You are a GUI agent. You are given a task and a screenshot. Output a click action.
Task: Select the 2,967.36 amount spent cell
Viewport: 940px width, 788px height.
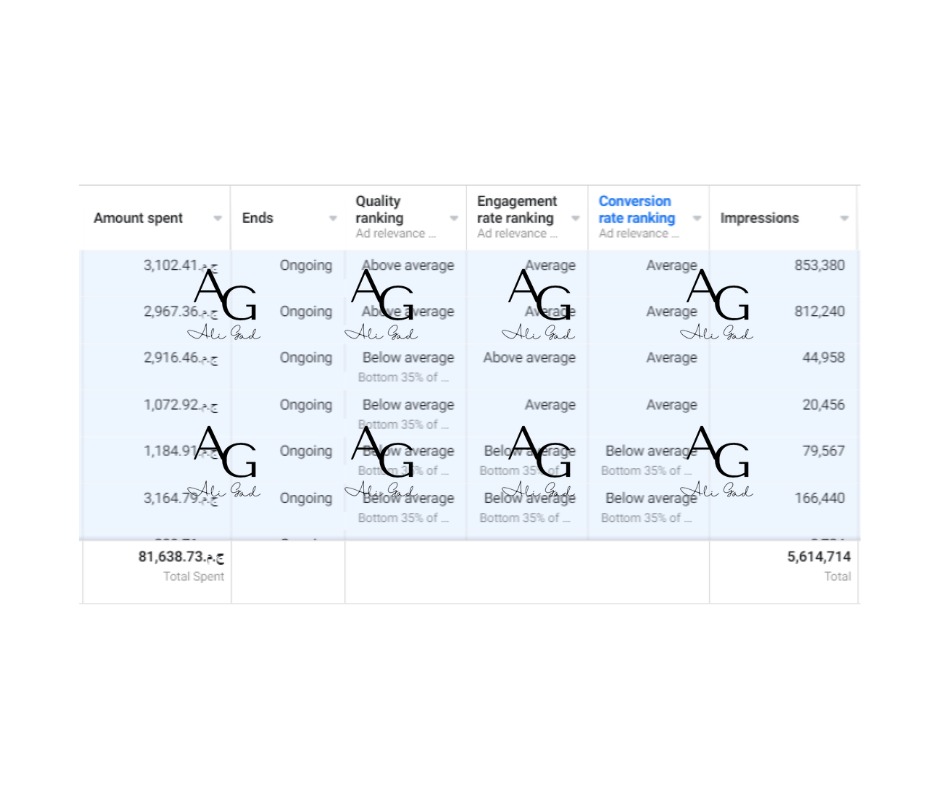(180, 312)
